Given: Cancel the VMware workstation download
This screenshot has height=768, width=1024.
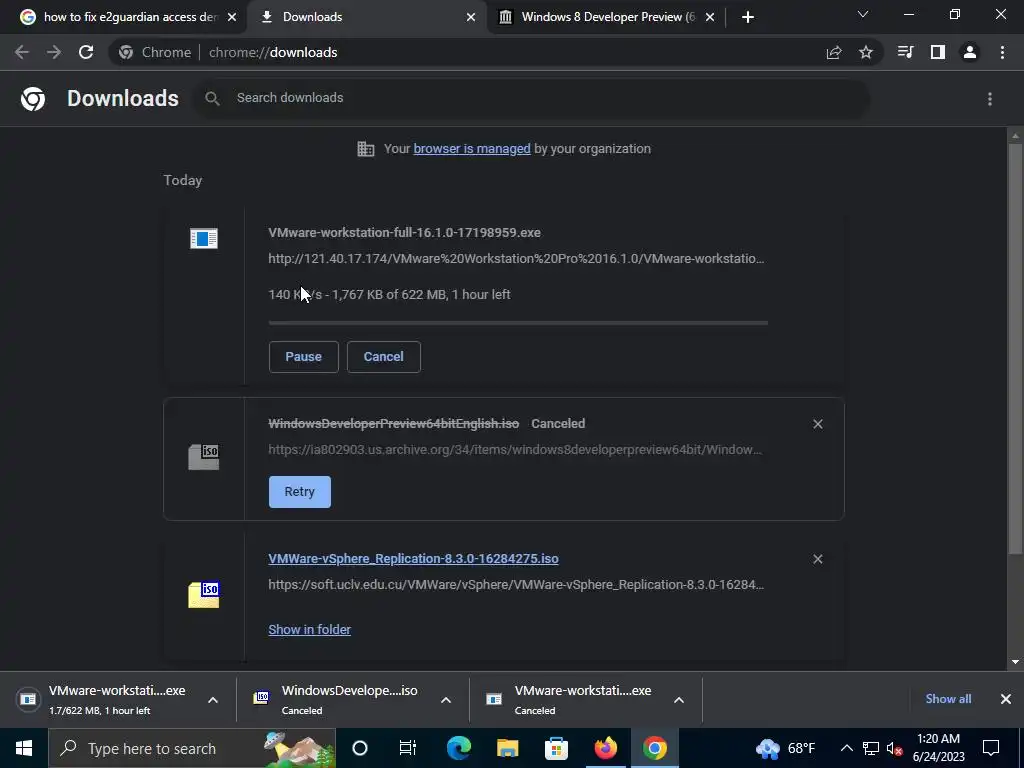Looking at the screenshot, I should click(x=383, y=357).
